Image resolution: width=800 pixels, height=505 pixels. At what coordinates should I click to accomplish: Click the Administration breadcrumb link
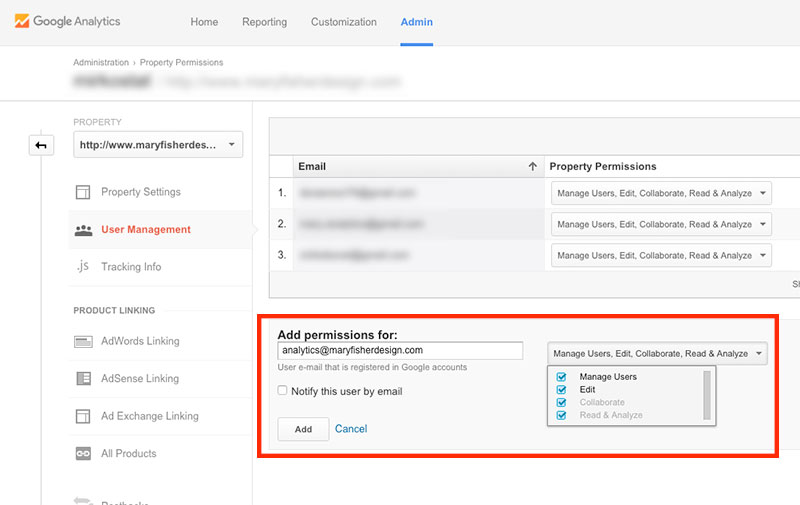pyautogui.click(x=101, y=62)
